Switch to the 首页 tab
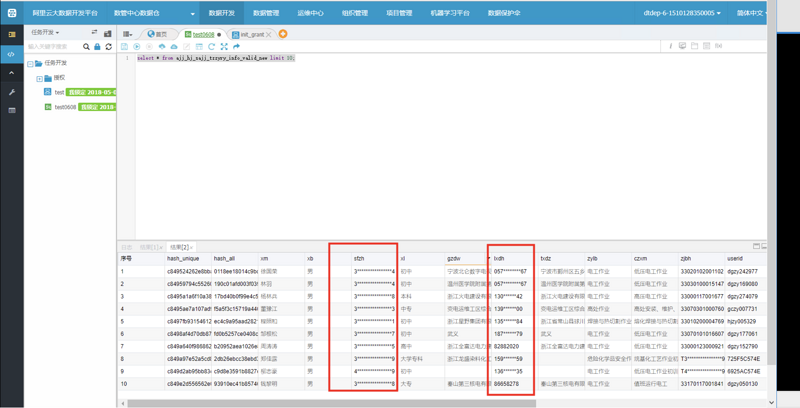The height and width of the screenshot is (408, 800). click(x=157, y=34)
